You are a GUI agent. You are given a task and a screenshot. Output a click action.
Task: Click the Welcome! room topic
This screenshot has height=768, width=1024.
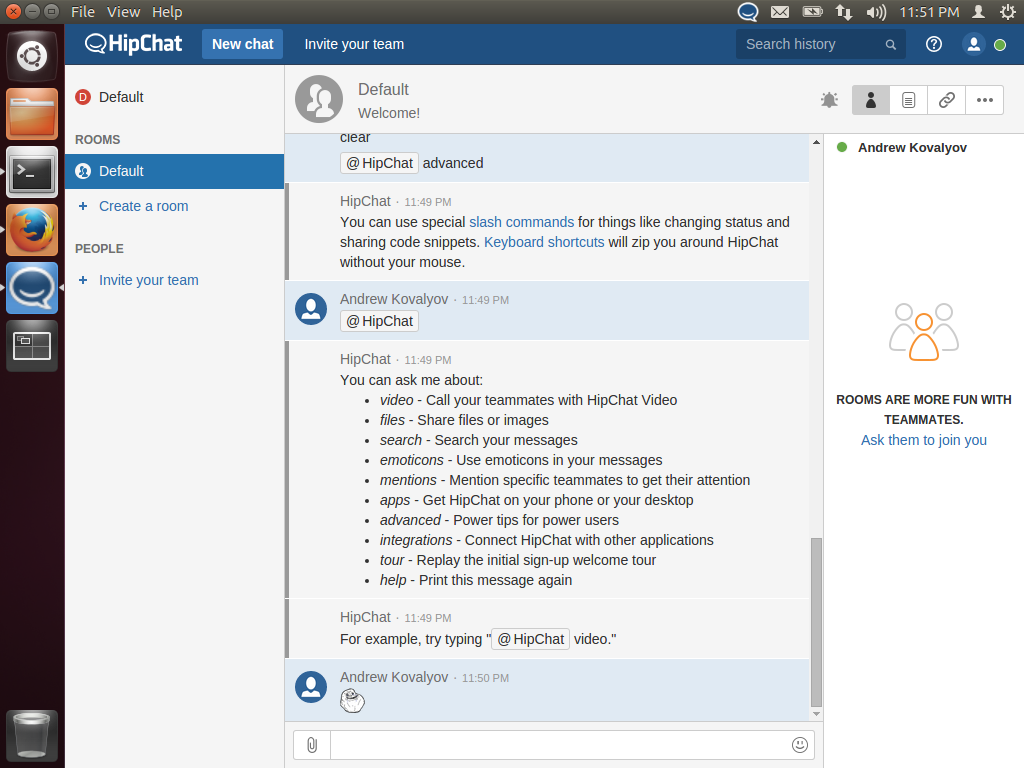pyautogui.click(x=389, y=113)
